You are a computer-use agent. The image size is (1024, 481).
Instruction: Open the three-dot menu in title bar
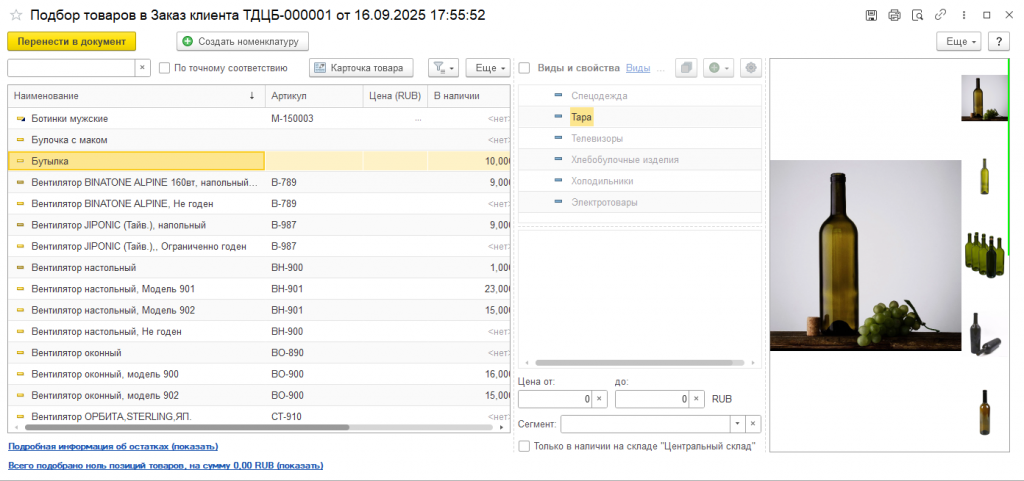click(x=964, y=15)
